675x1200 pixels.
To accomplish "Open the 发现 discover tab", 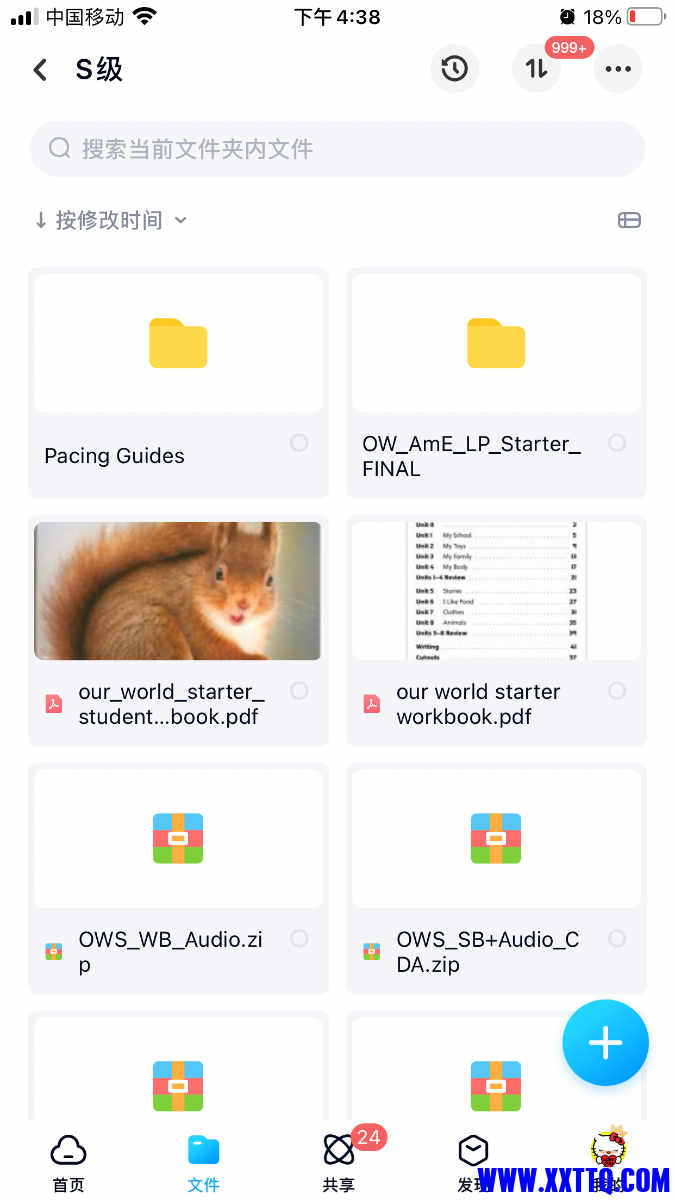I will coord(473,1163).
